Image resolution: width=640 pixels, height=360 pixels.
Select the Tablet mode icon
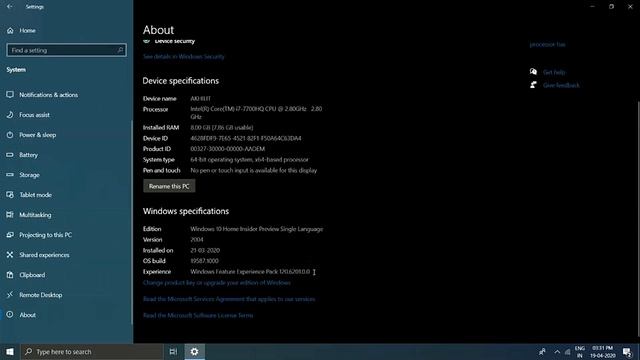pos(10,195)
